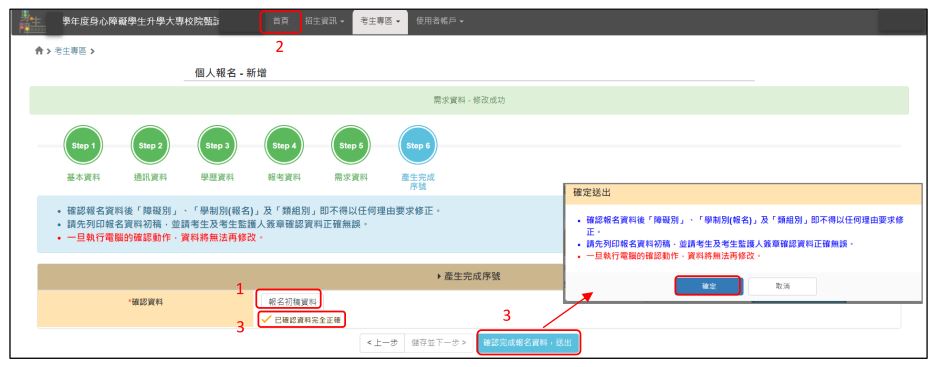Go to Step 3 學歷資料 circle
Image resolution: width=941 pixels, height=367 pixels.
(x=217, y=145)
